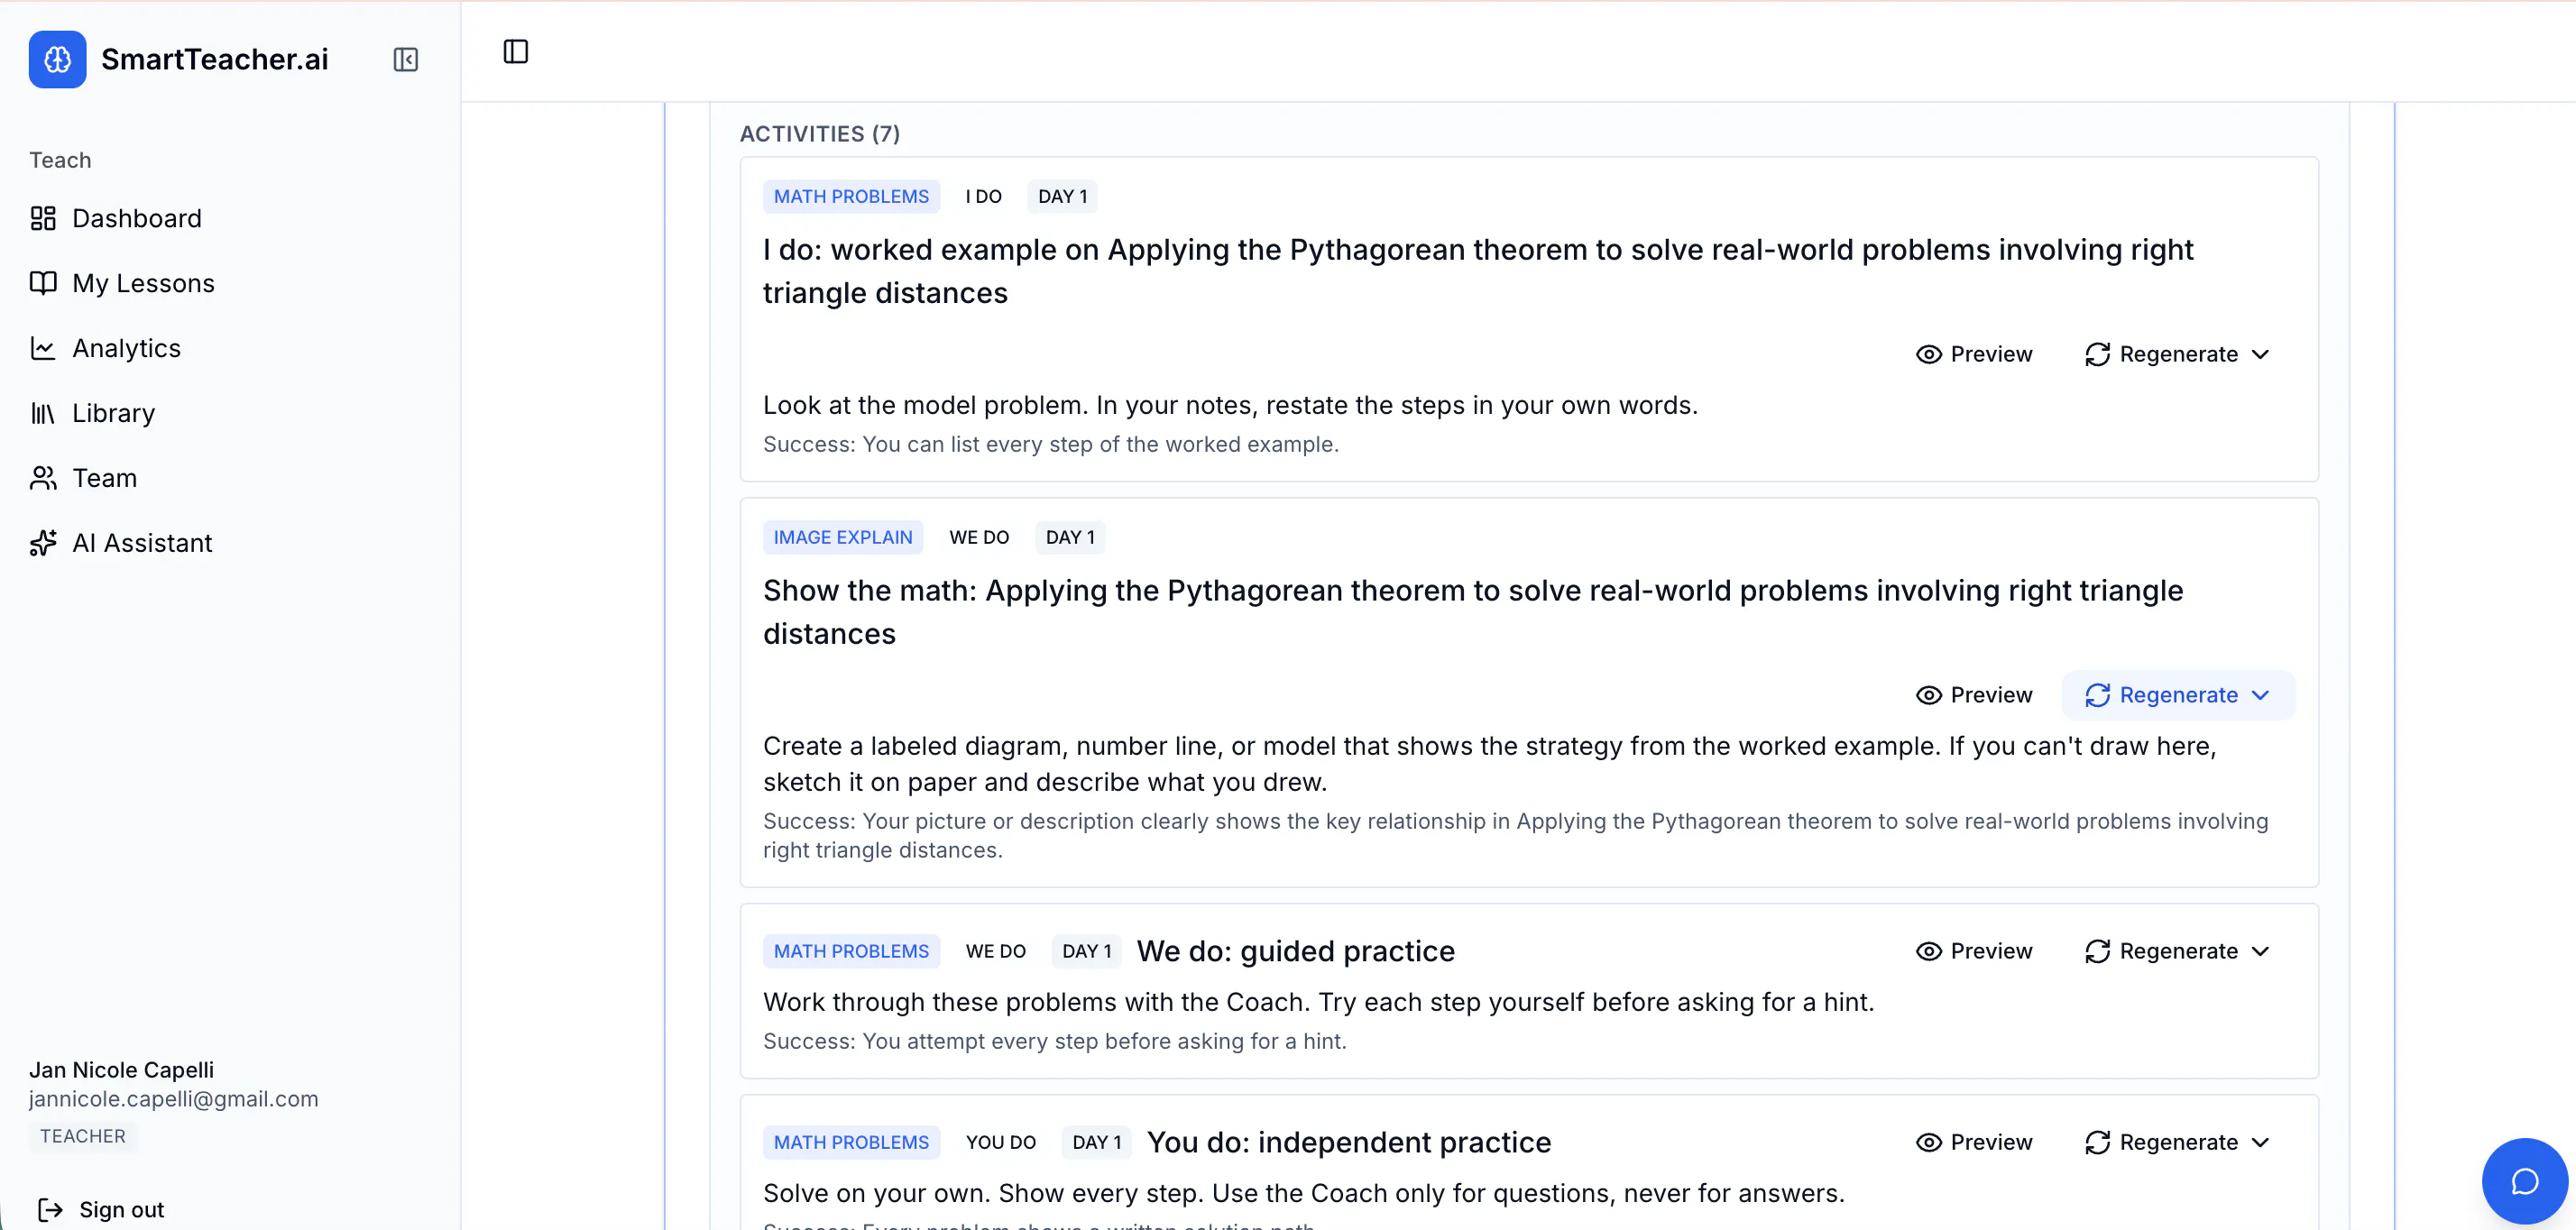Click the Library shelf icon
This screenshot has height=1230, width=2576.
(43, 413)
